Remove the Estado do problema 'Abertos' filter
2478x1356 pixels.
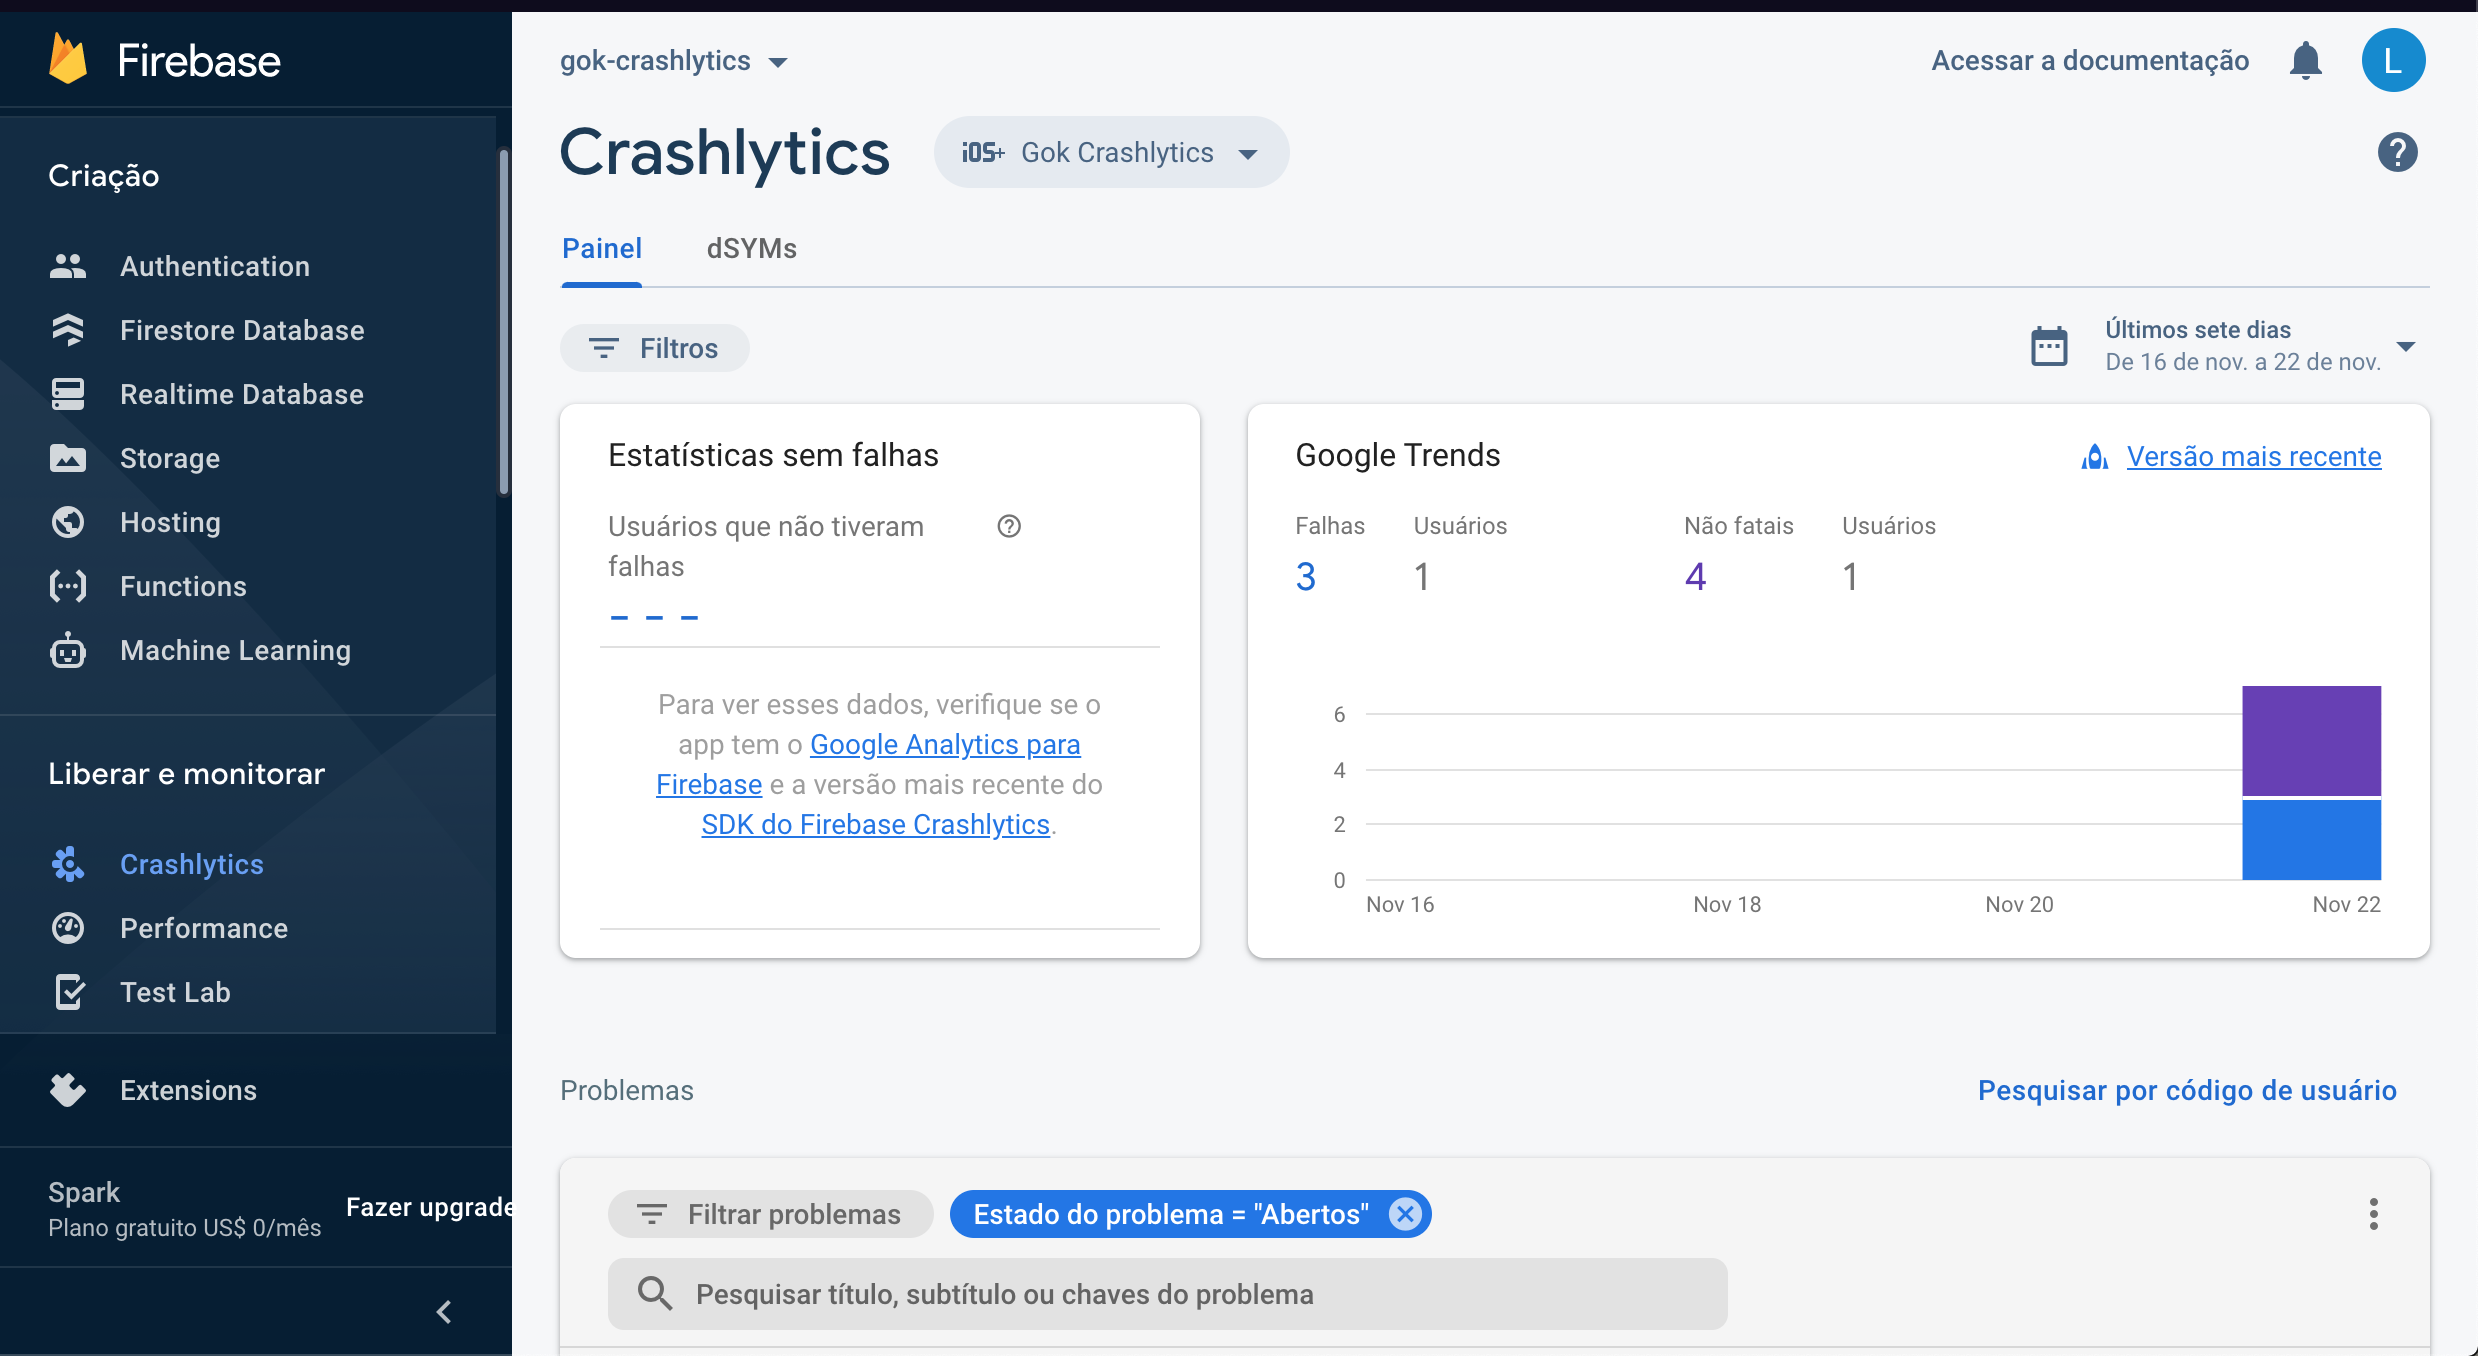pos(1404,1214)
